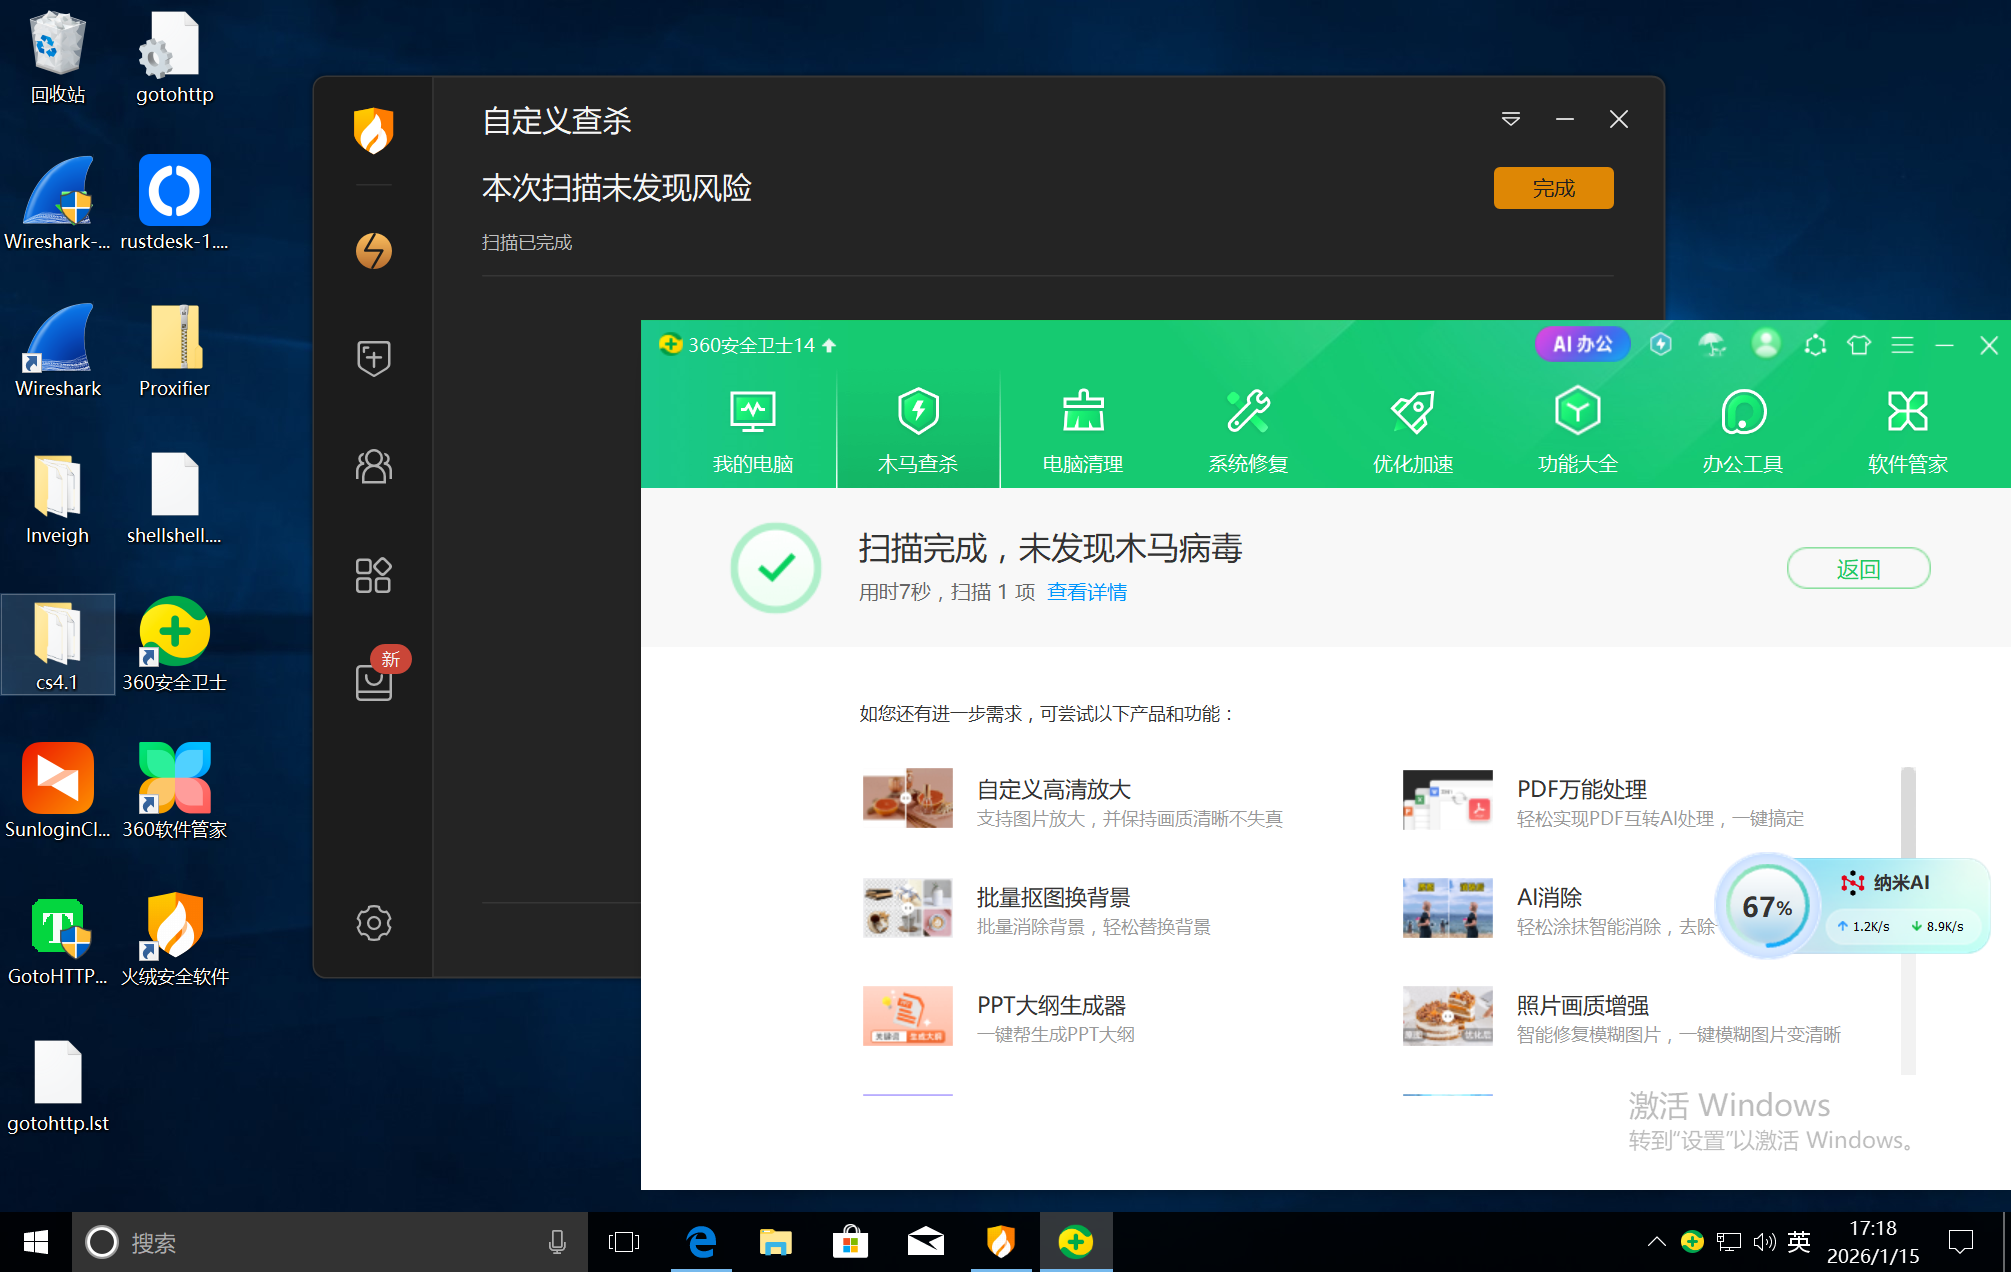
Task: Open Huorong users sidebar icon
Action: point(374,466)
